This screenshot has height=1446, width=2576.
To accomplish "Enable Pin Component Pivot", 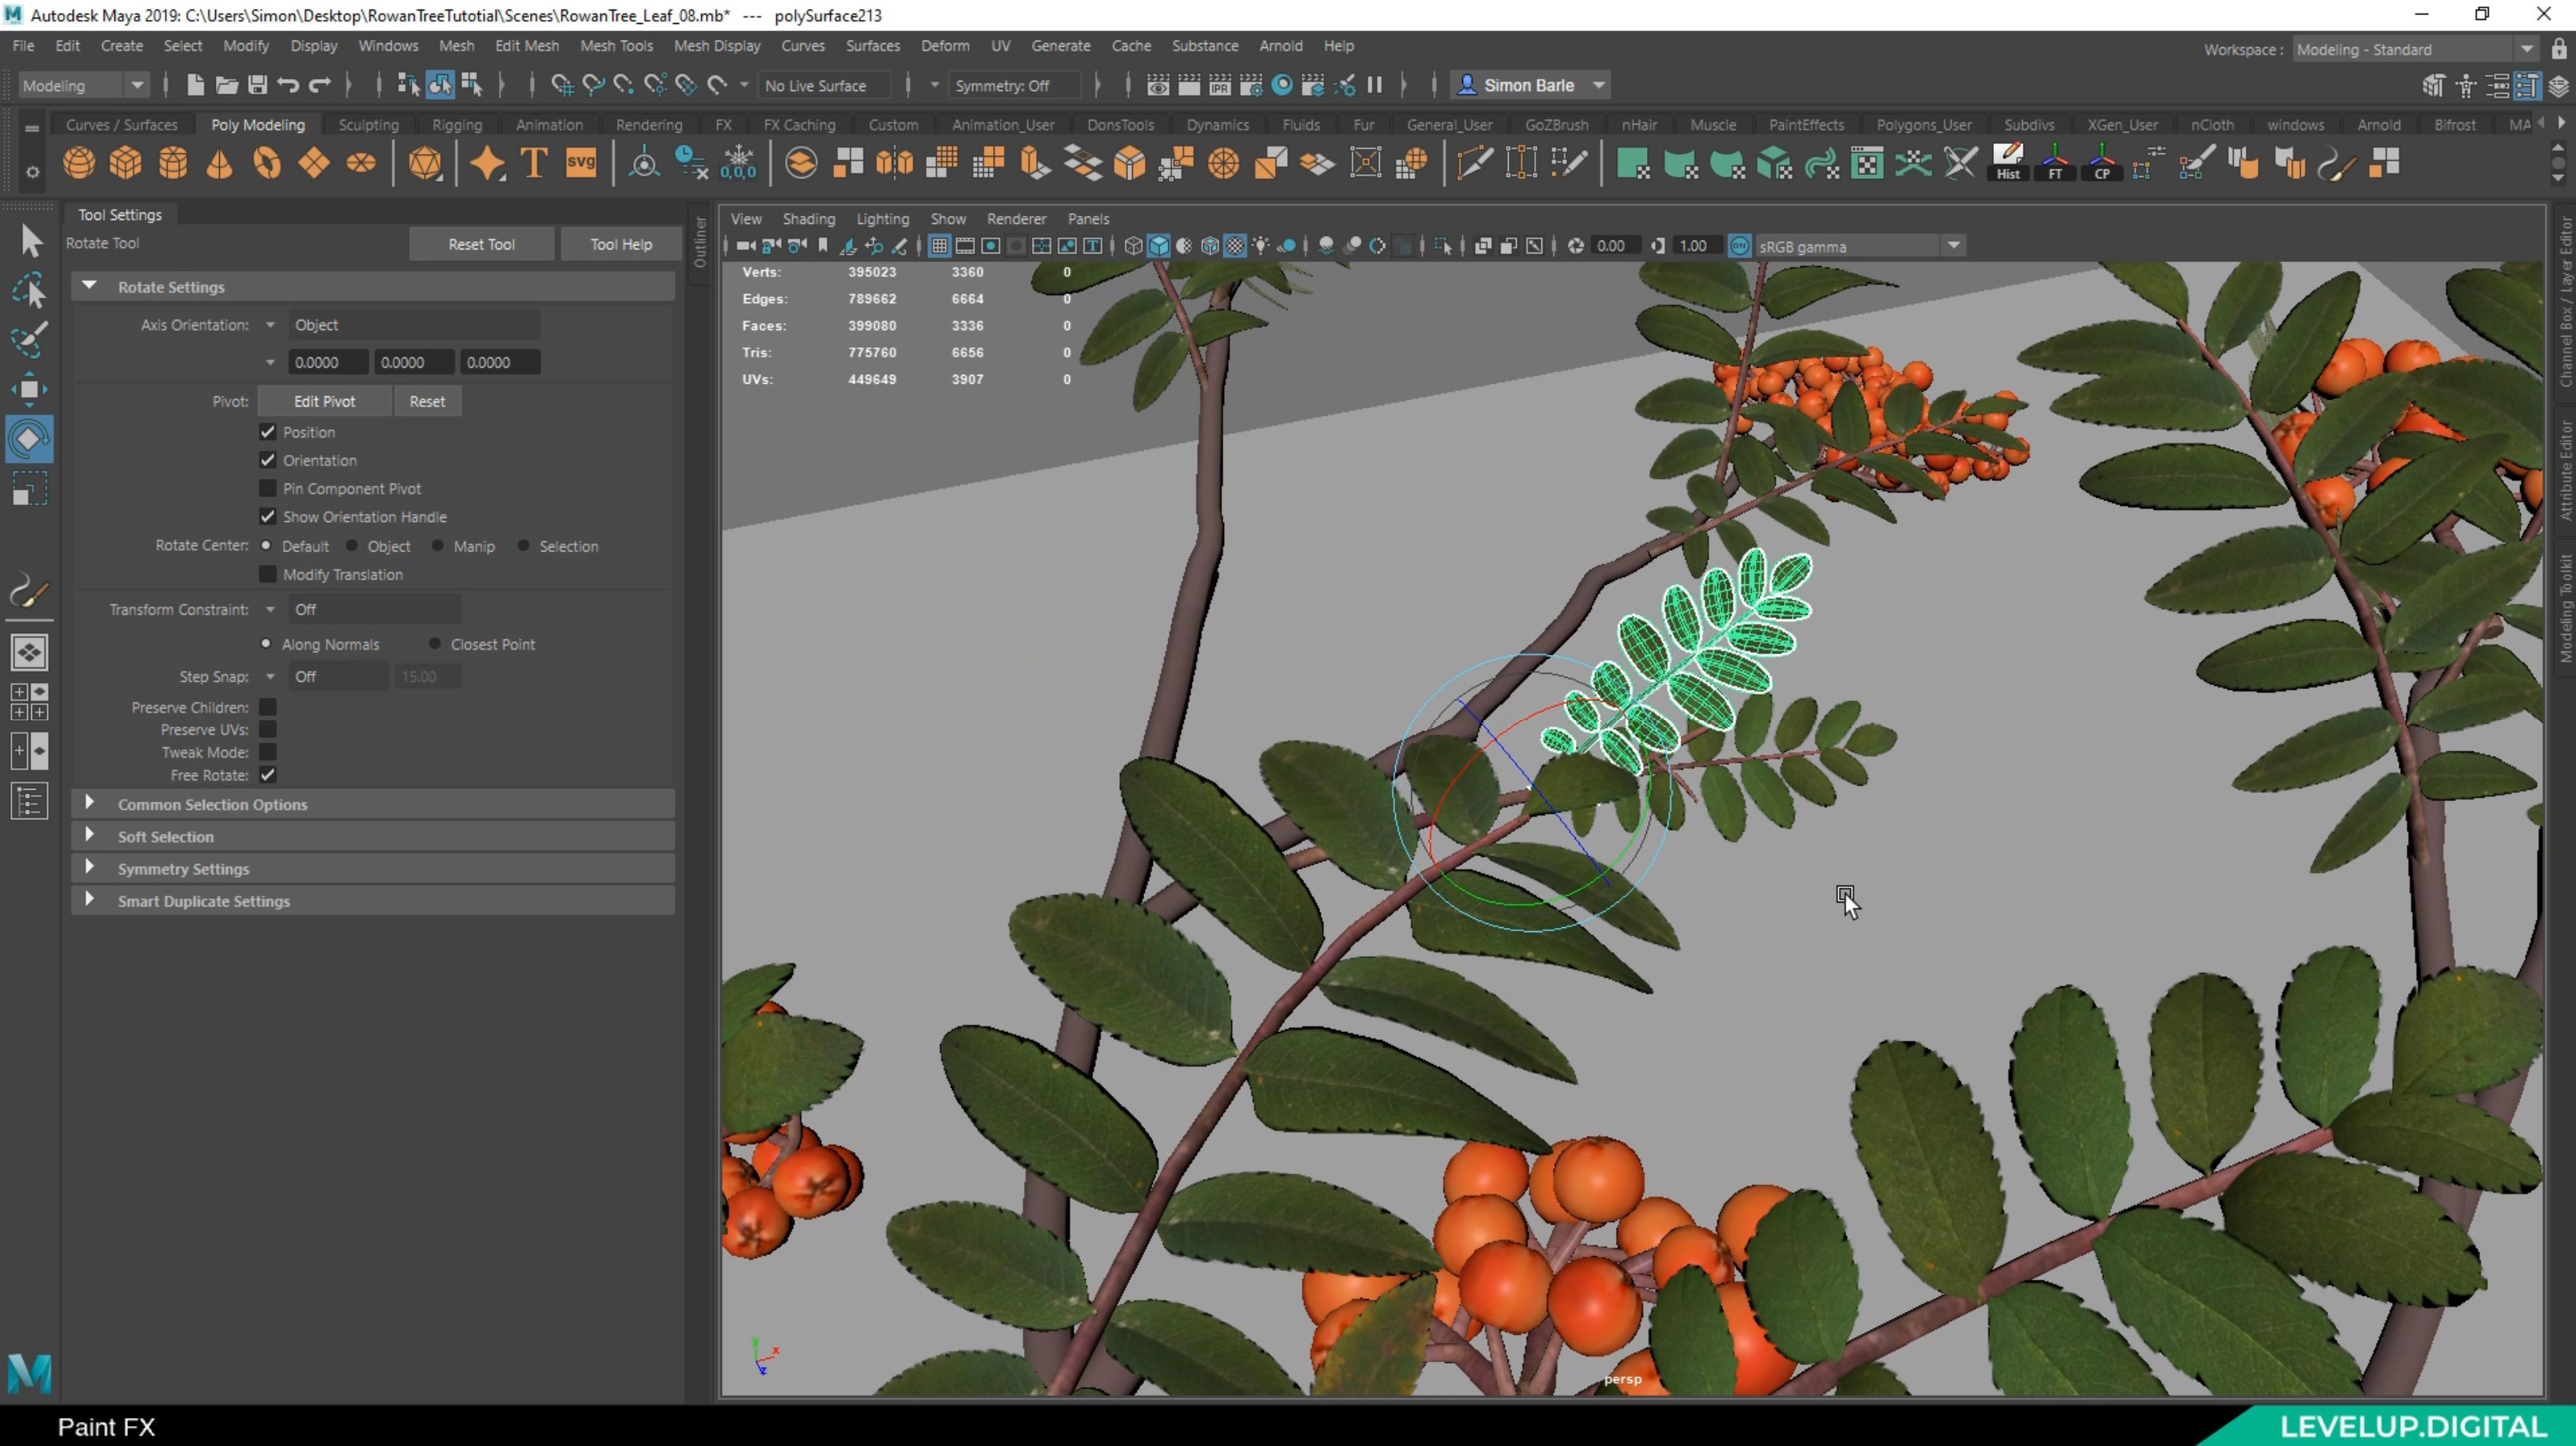I will (x=267, y=488).
